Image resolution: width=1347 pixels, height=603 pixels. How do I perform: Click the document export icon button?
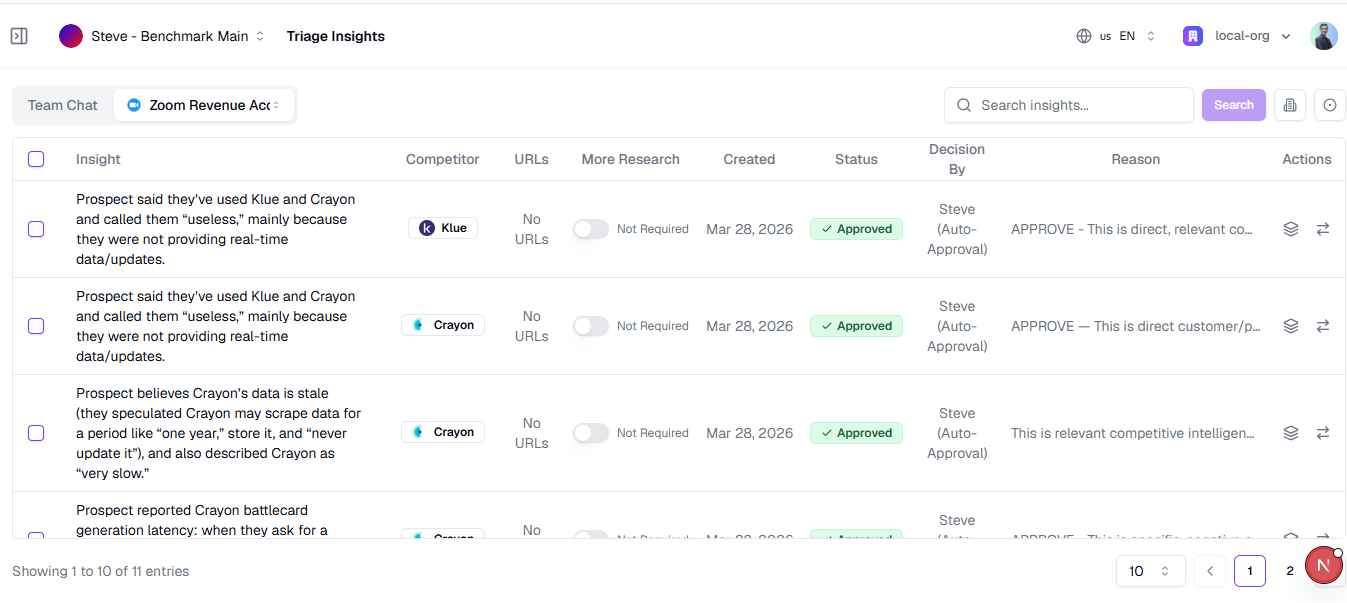point(1290,105)
